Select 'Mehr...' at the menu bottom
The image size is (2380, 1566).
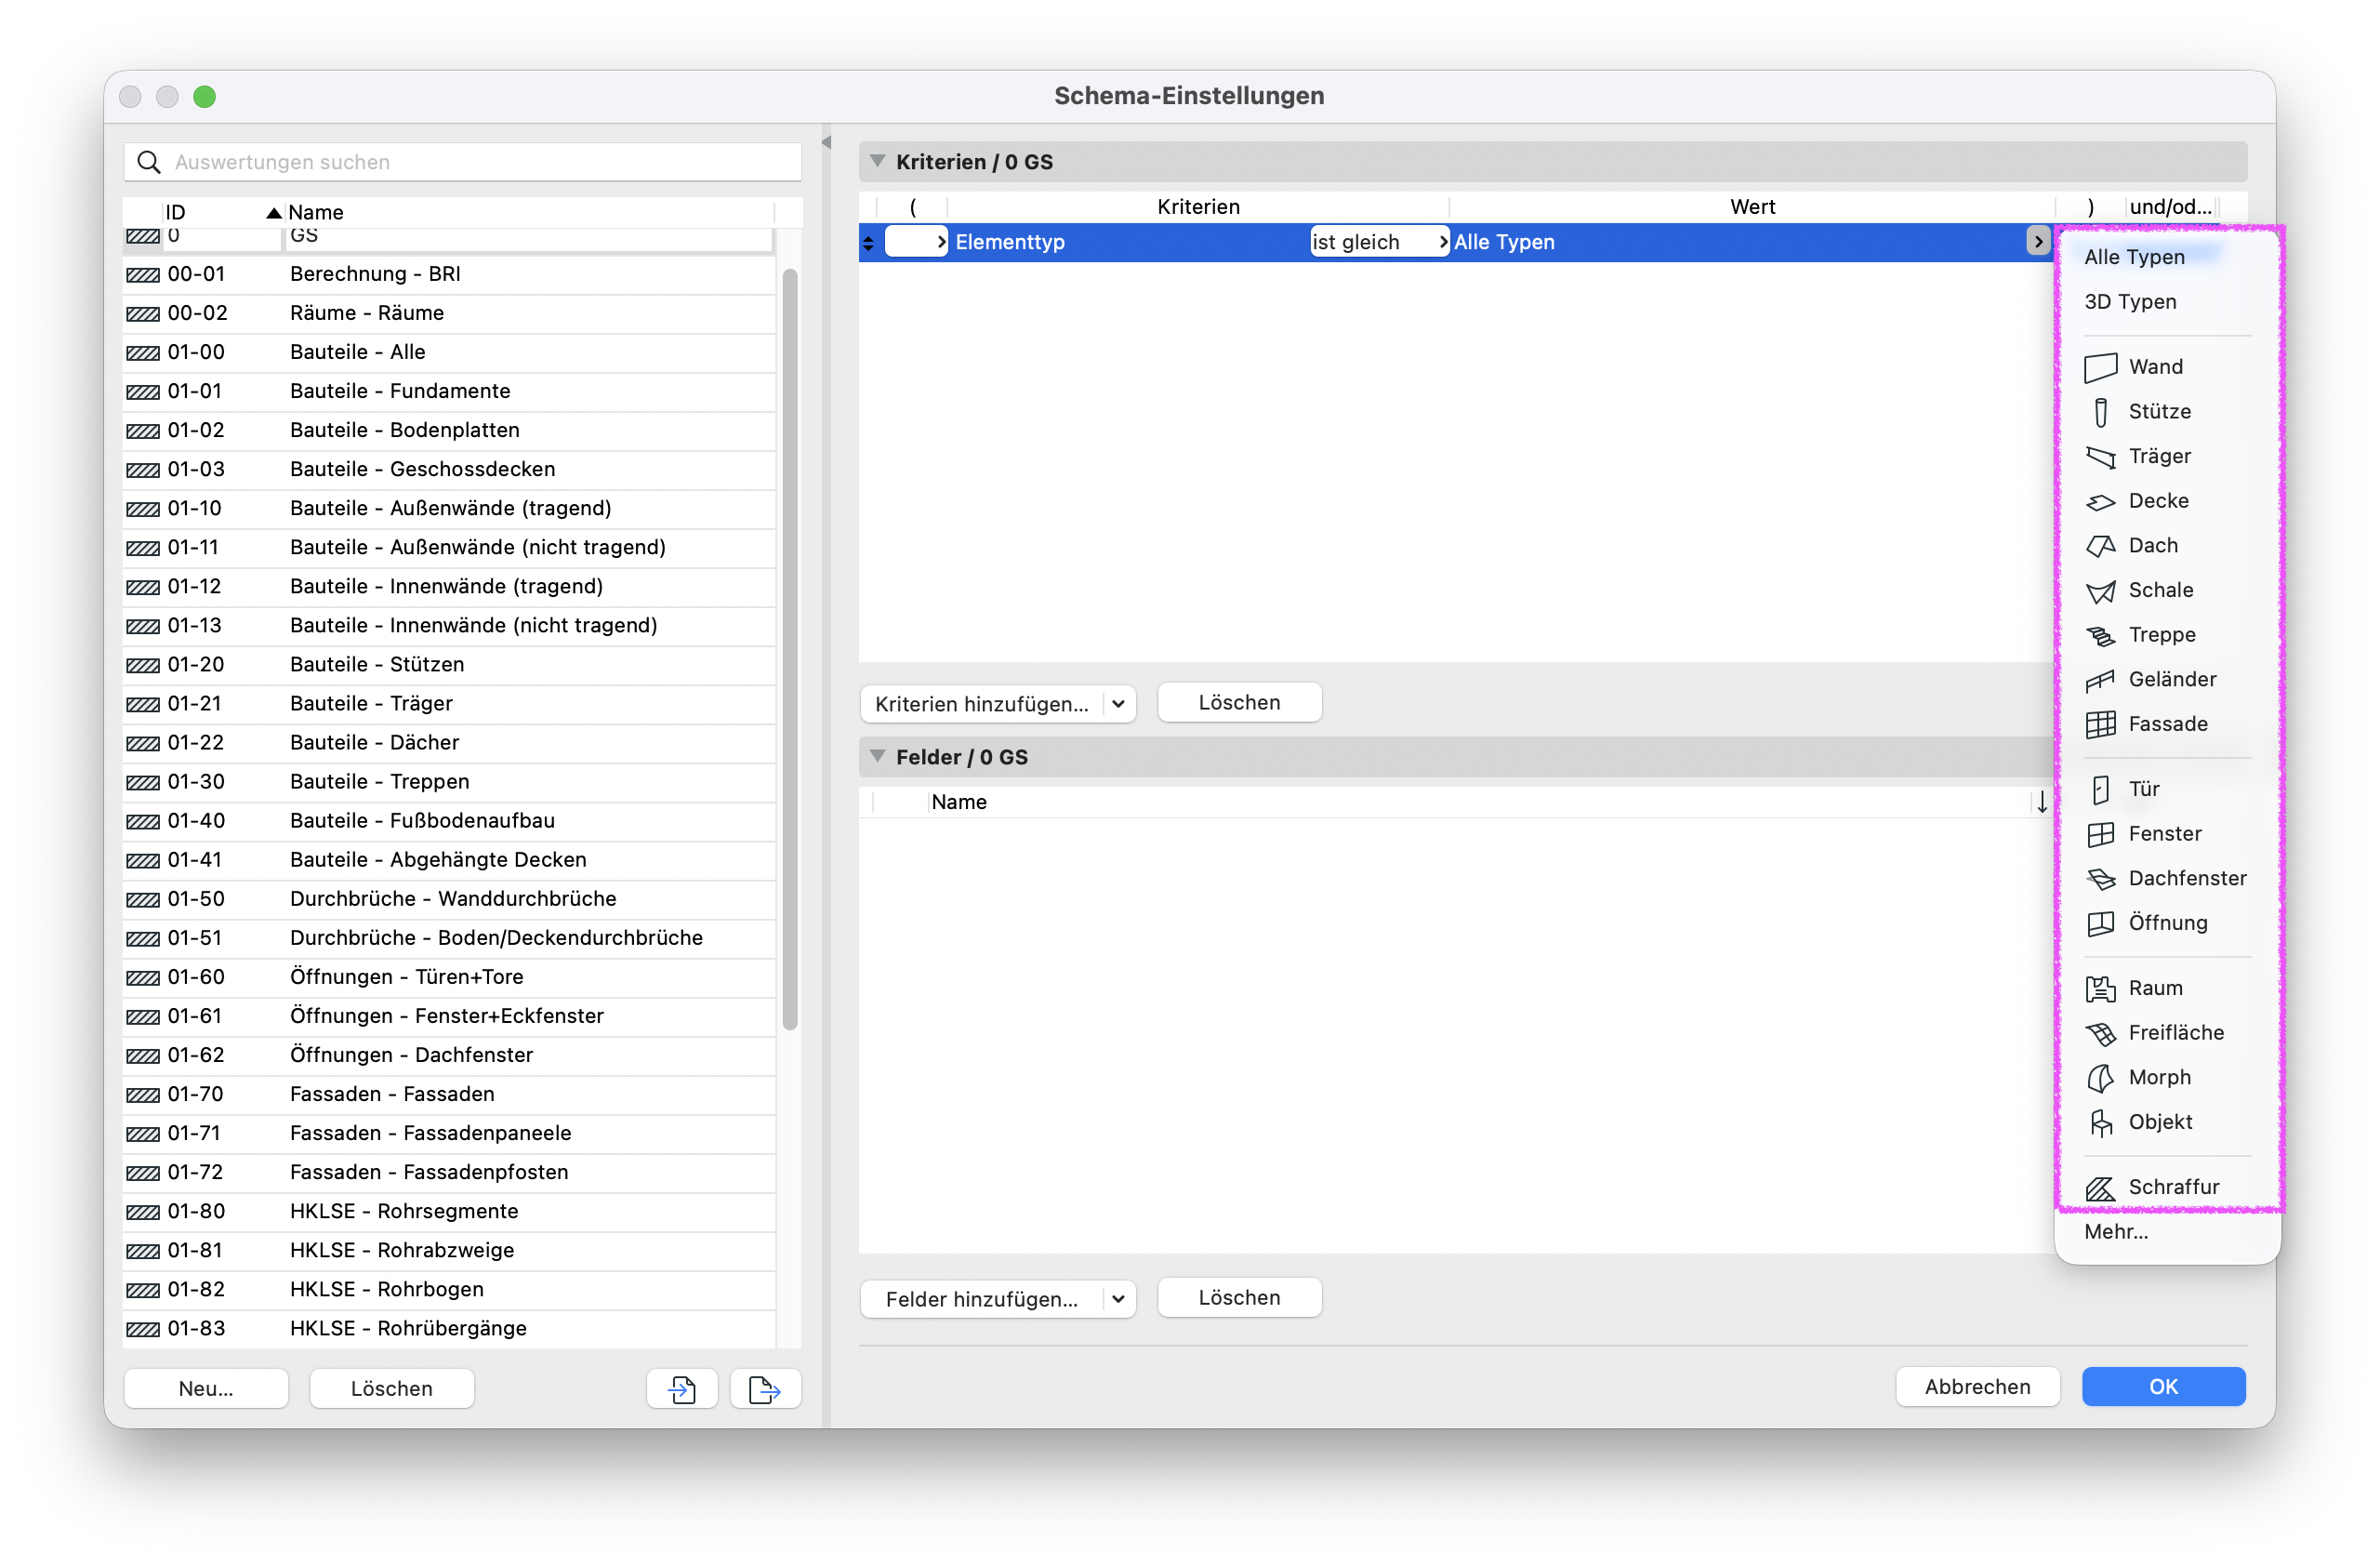2115,1231
